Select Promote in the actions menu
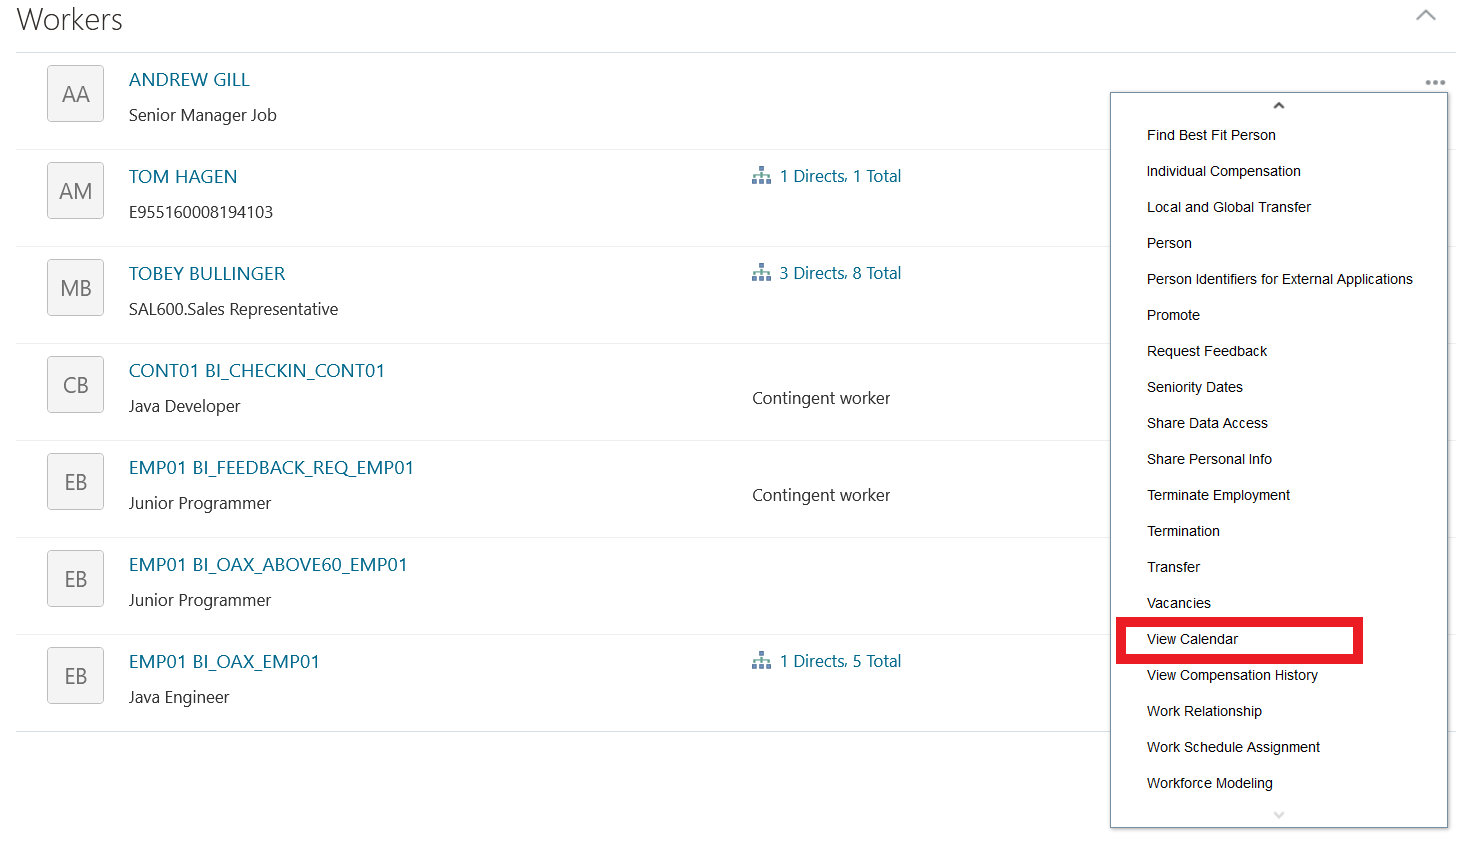Screen dimensions: 1466x844 (1173, 315)
